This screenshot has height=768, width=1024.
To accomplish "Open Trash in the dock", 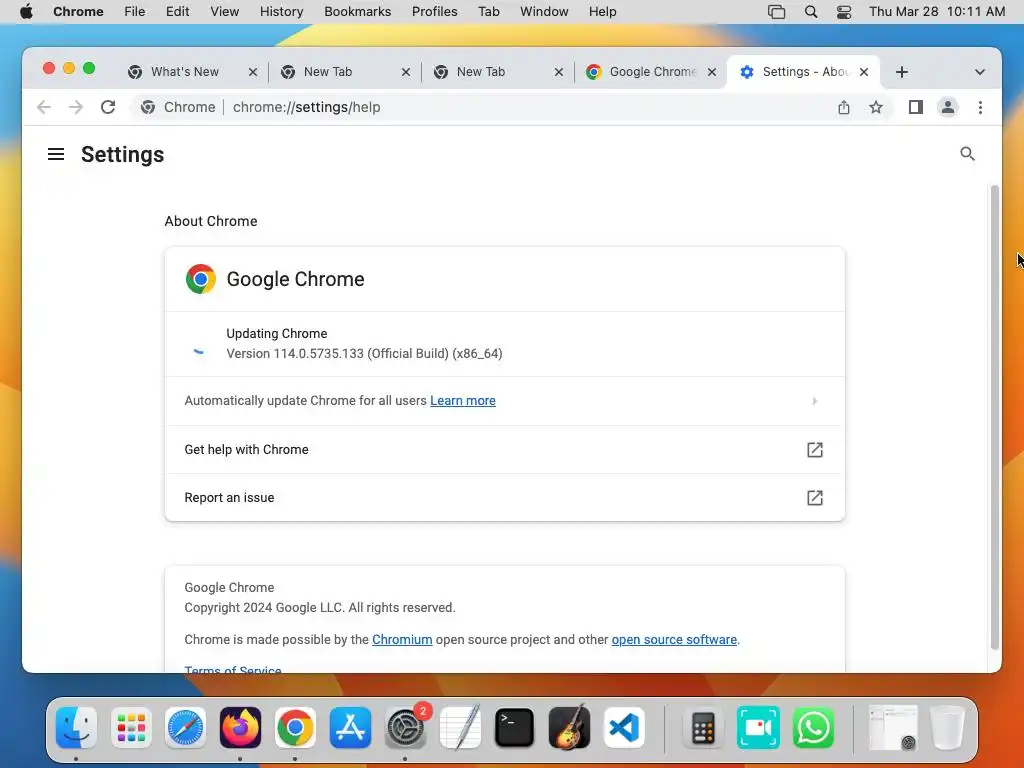I will [947, 727].
